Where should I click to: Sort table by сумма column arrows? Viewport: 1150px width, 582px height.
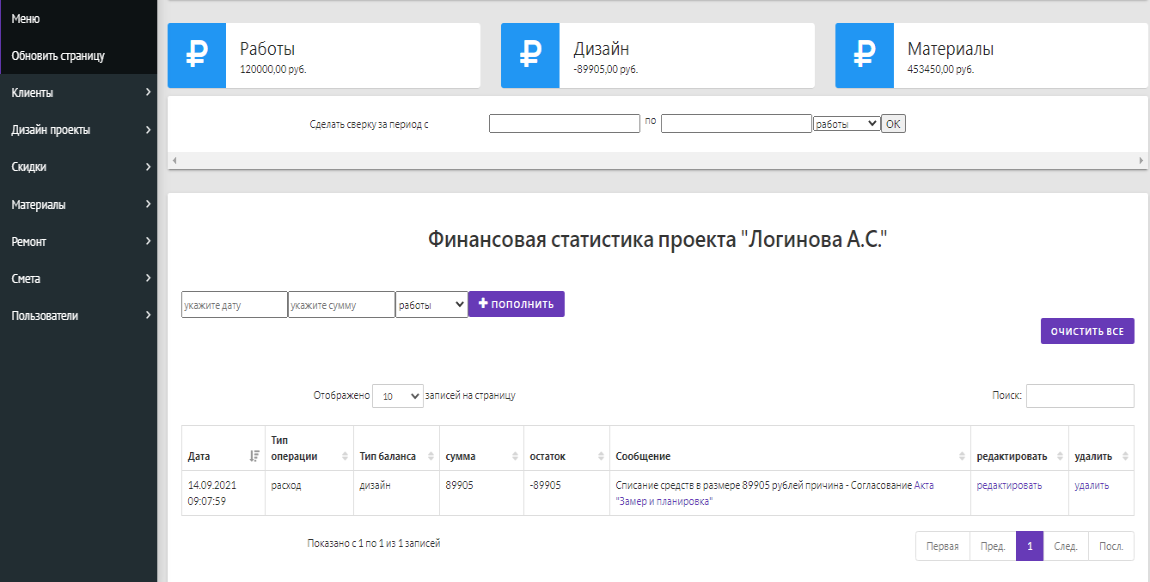coord(516,456)
